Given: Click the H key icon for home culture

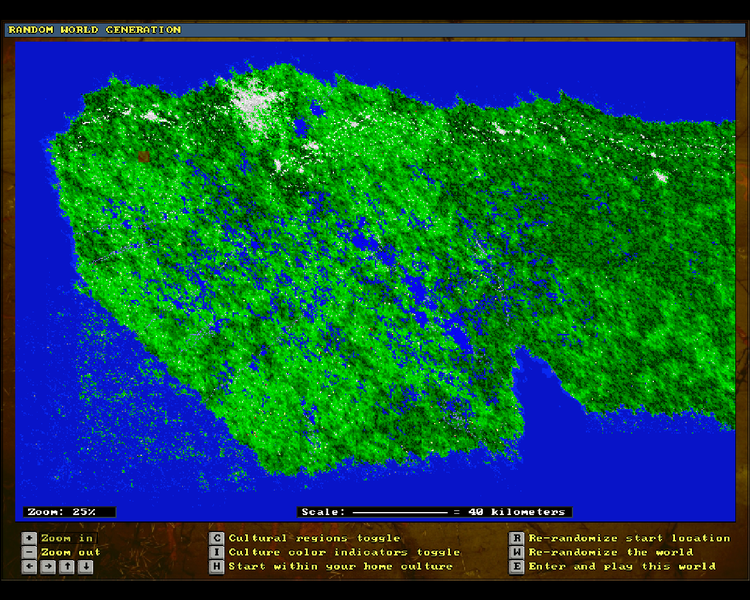Looking at the screenshot, I should click(216, 566).
